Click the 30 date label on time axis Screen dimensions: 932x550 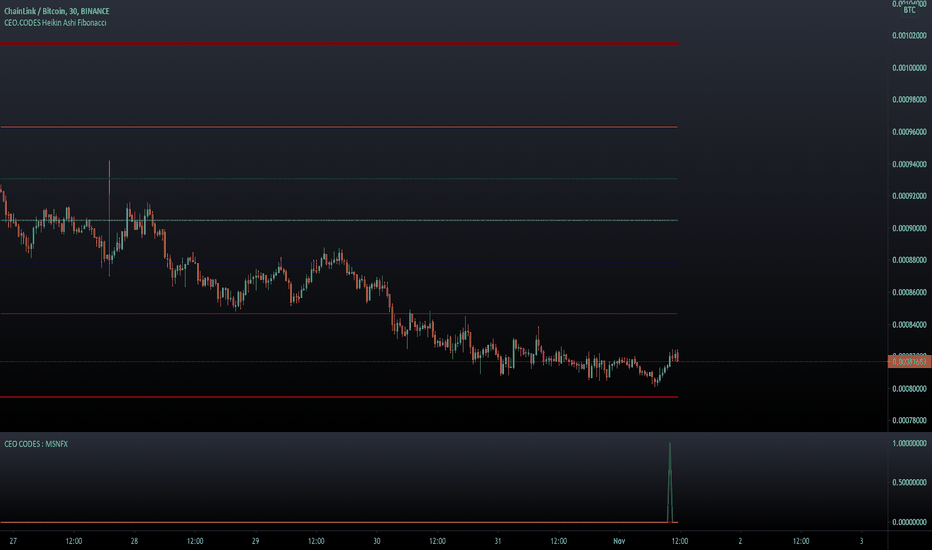[377, 541]
